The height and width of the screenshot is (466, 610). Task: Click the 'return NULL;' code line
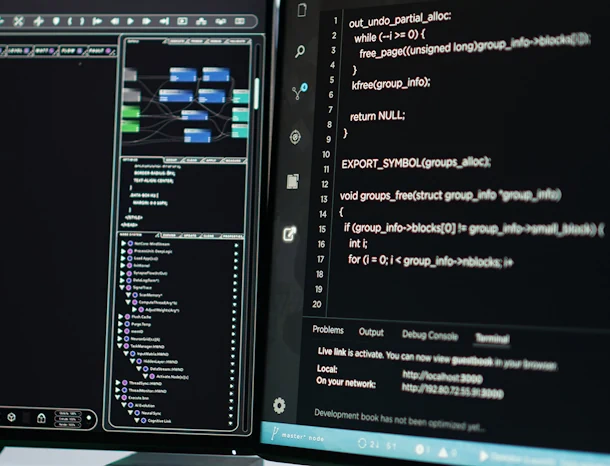377,116
